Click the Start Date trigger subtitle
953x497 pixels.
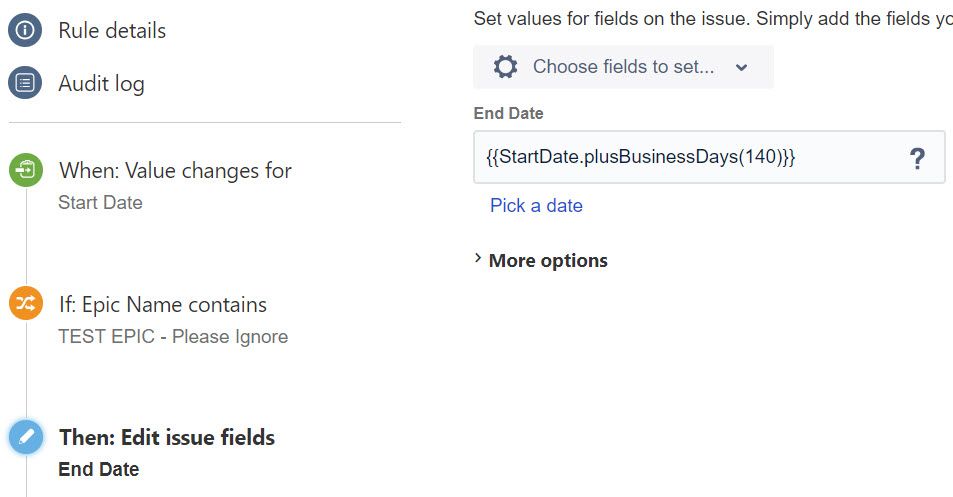pyautogui.click(x=100, y=202)
